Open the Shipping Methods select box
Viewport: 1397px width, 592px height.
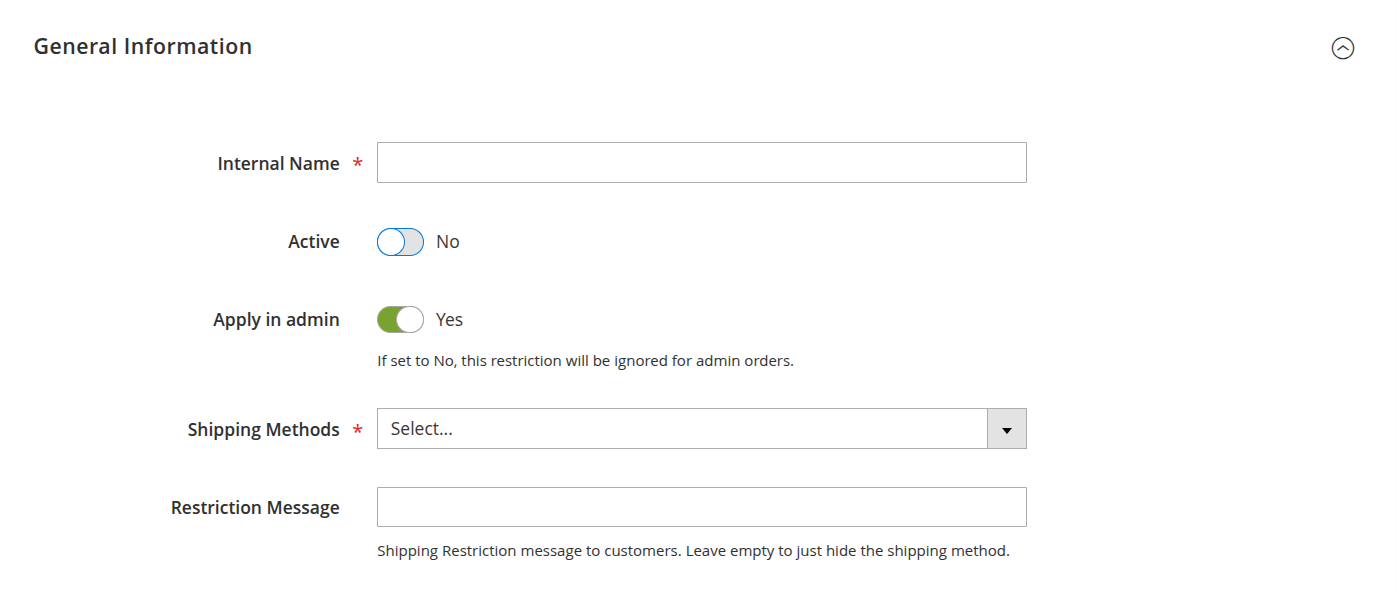682,429
